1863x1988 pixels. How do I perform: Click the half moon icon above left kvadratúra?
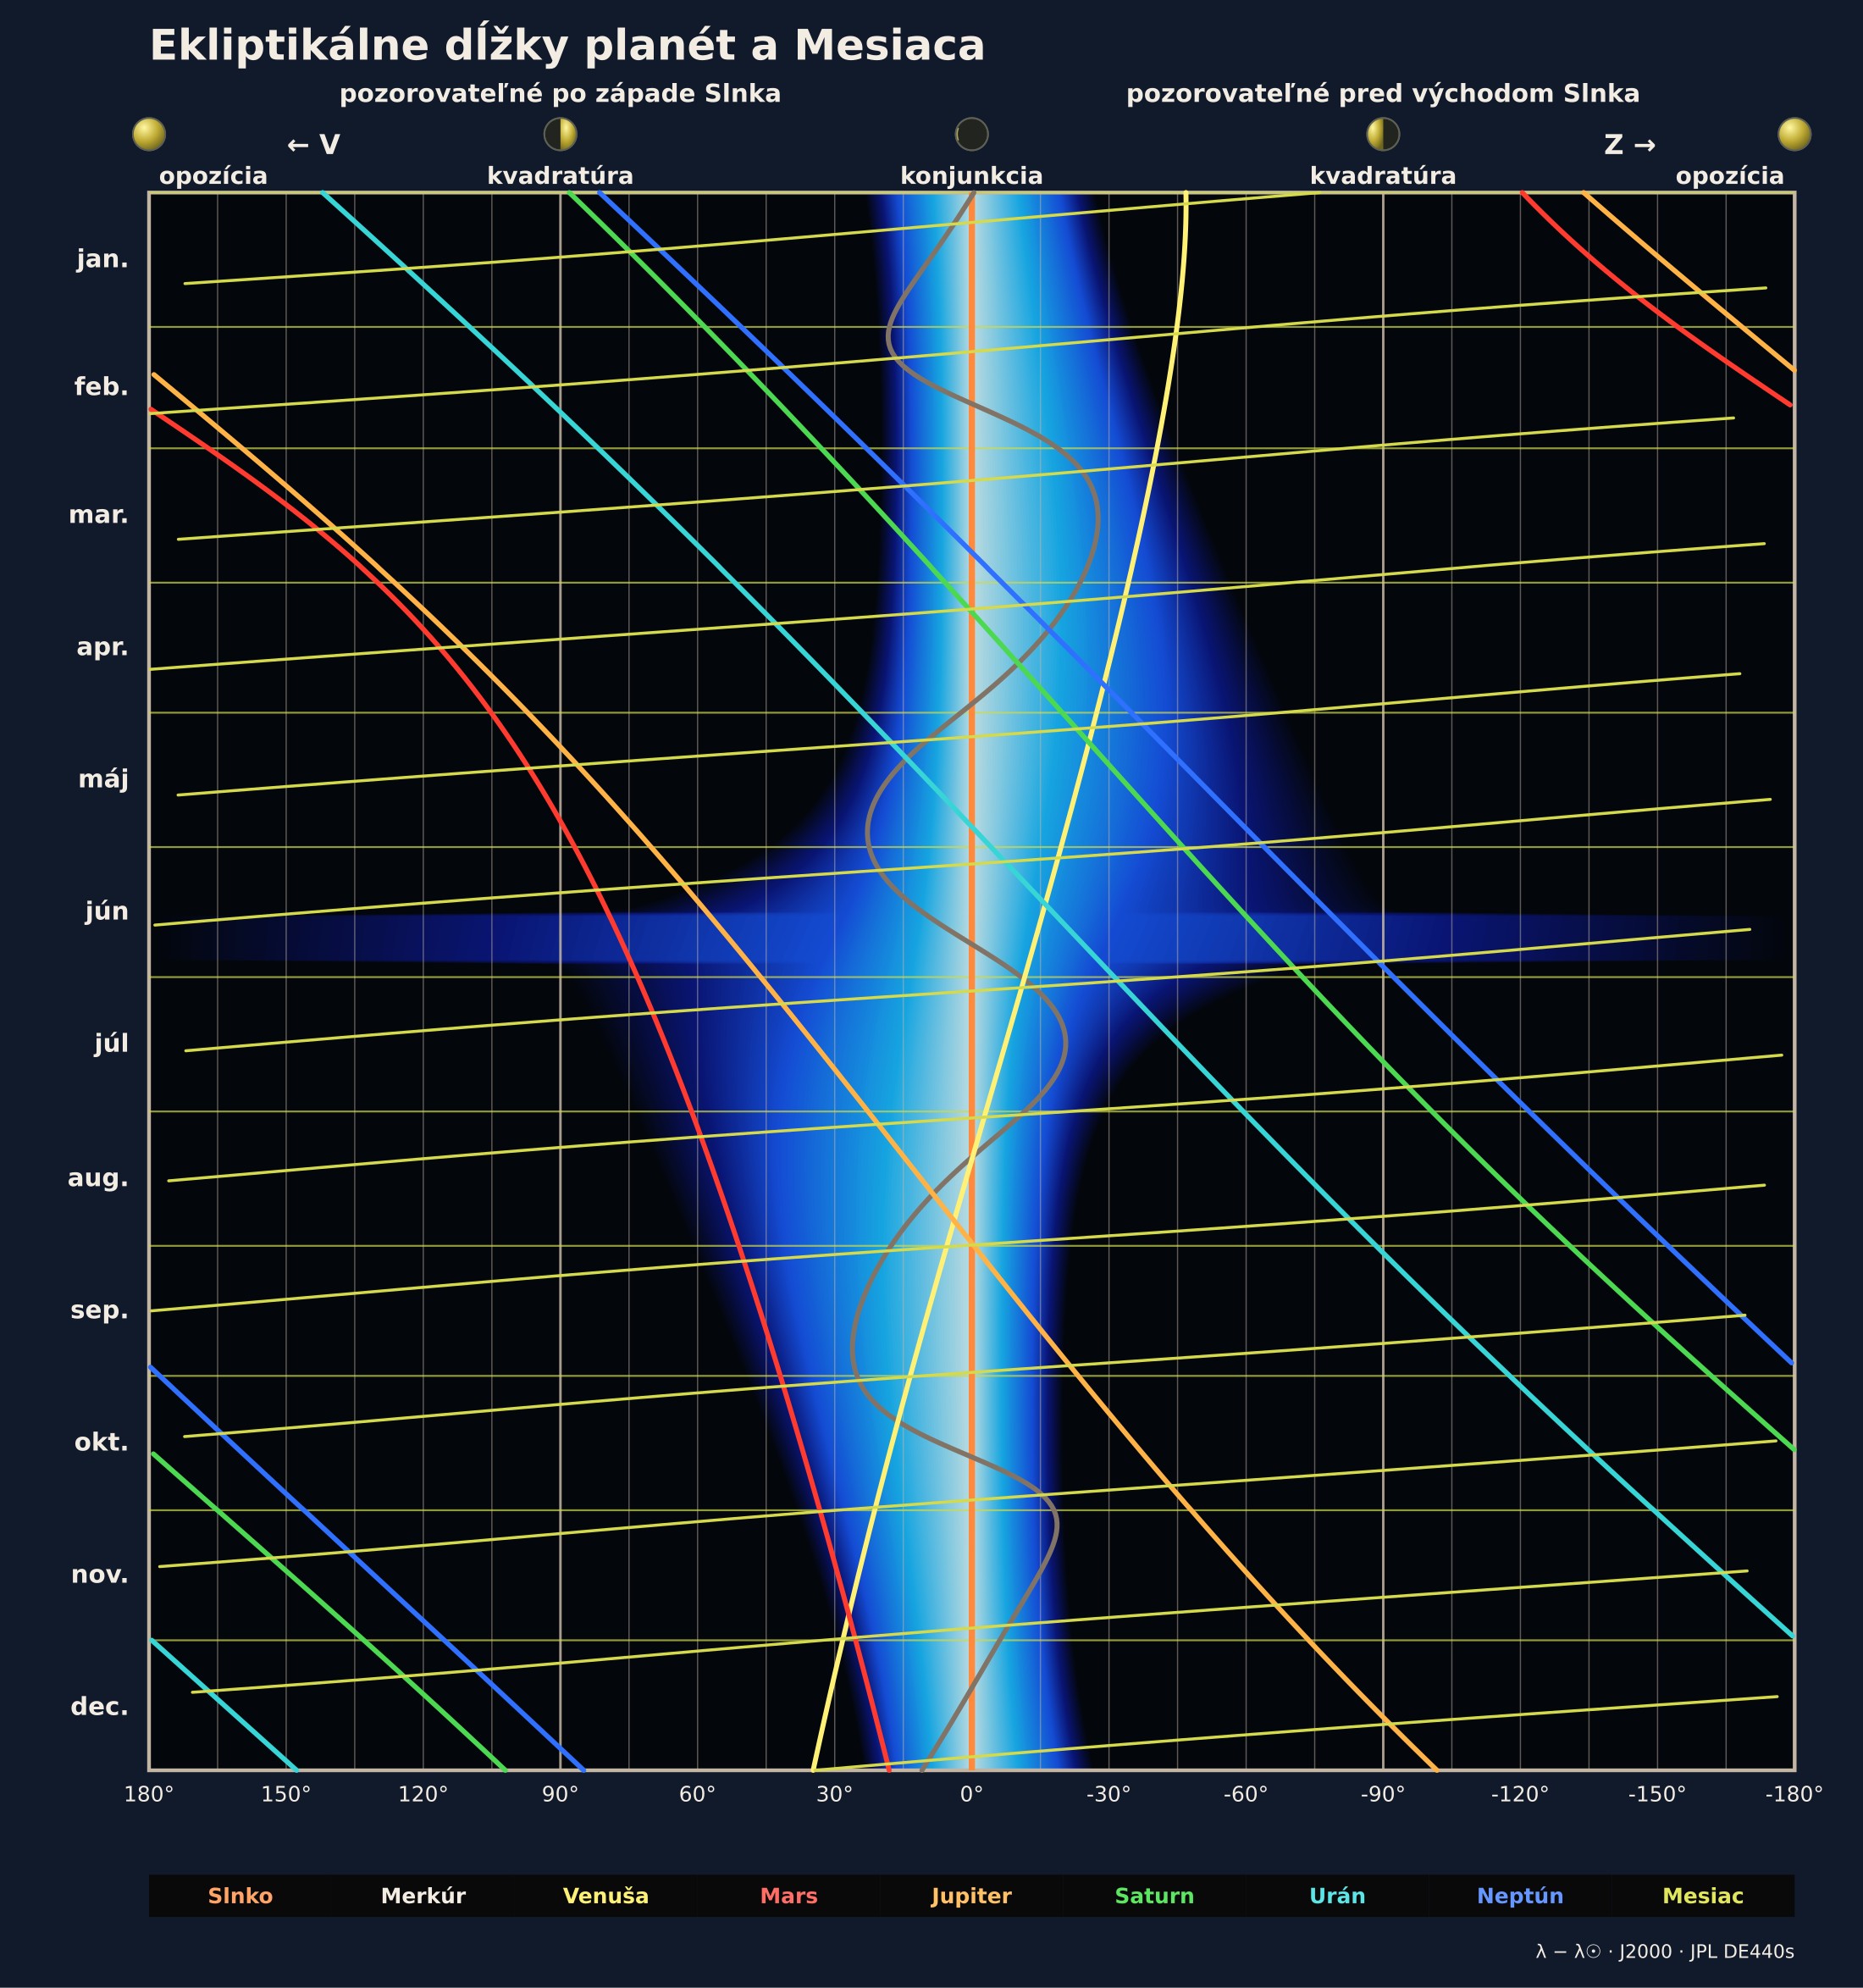tap(560, 134)
